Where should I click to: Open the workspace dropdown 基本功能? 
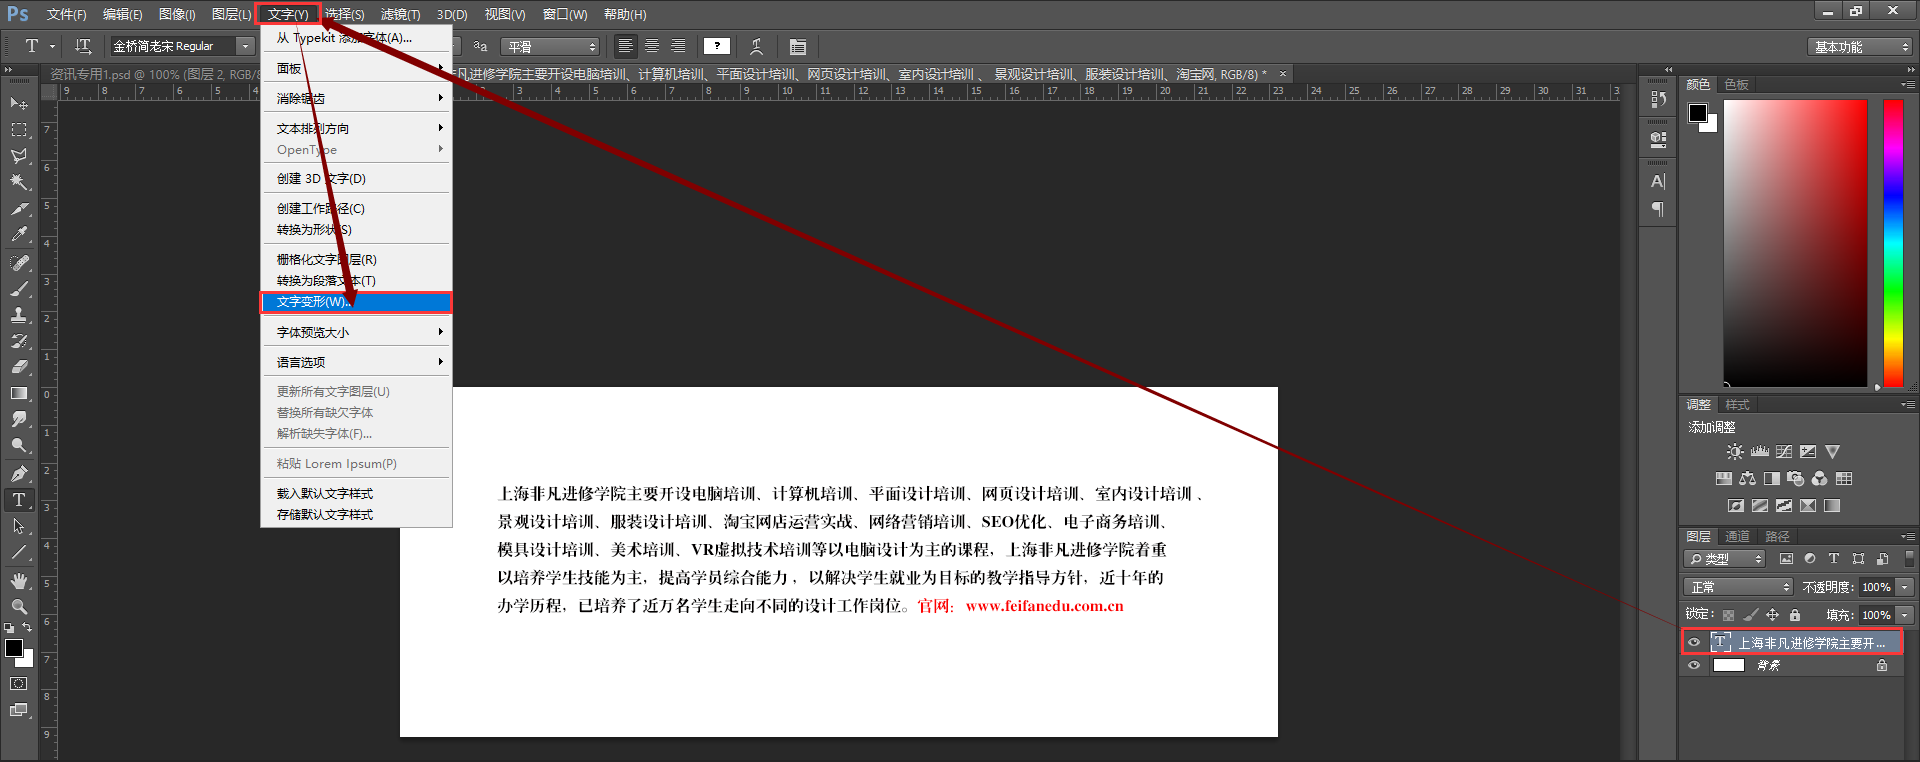coord(1860,47)
